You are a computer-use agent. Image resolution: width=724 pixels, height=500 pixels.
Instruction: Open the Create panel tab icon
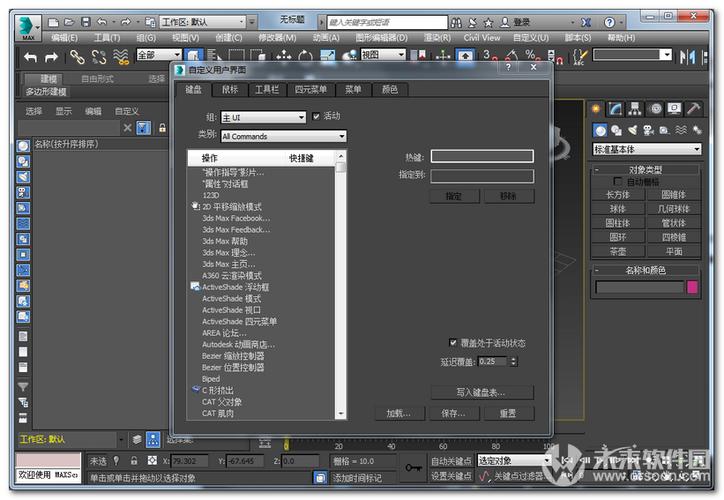tap(596, 109)
